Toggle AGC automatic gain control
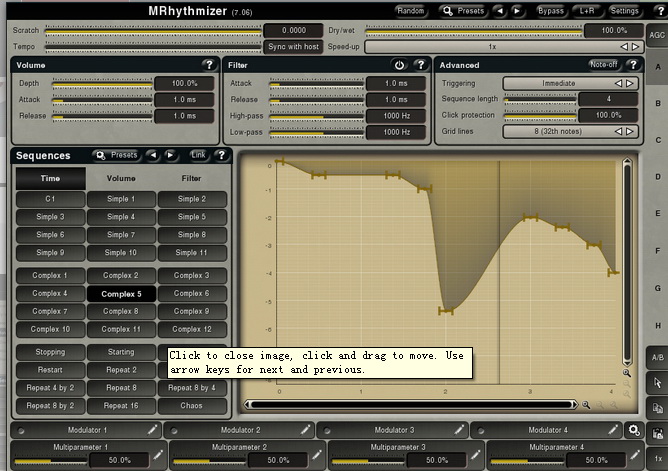The width and height of the screenshot is (668, 471). pyautogui.click(x=656, y=35)
